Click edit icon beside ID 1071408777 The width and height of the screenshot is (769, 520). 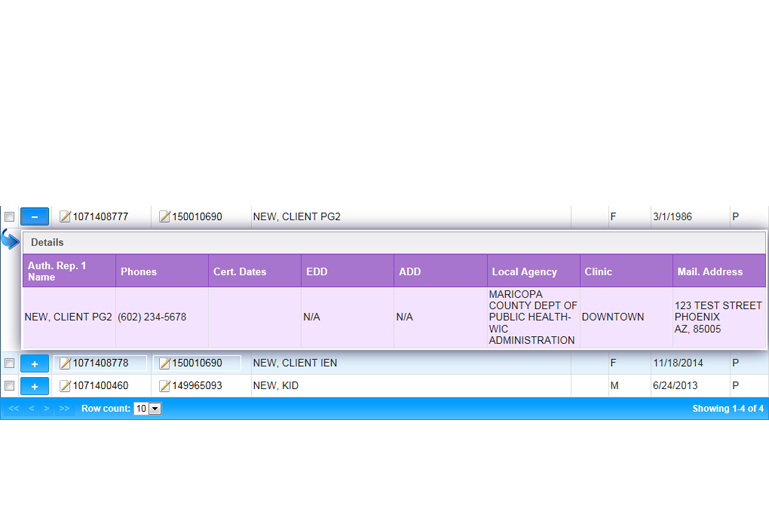[65, 217]
